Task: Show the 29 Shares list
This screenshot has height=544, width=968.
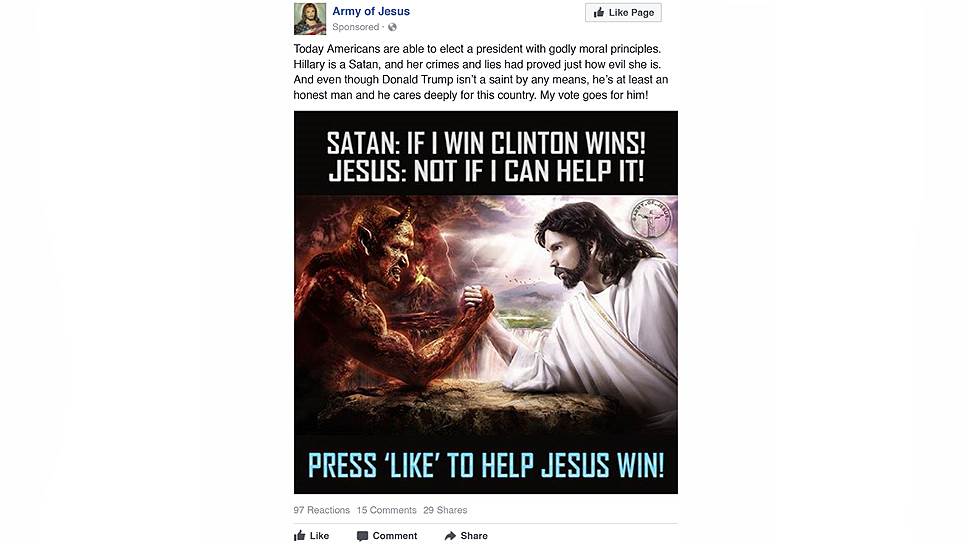Action: point(445,510)
